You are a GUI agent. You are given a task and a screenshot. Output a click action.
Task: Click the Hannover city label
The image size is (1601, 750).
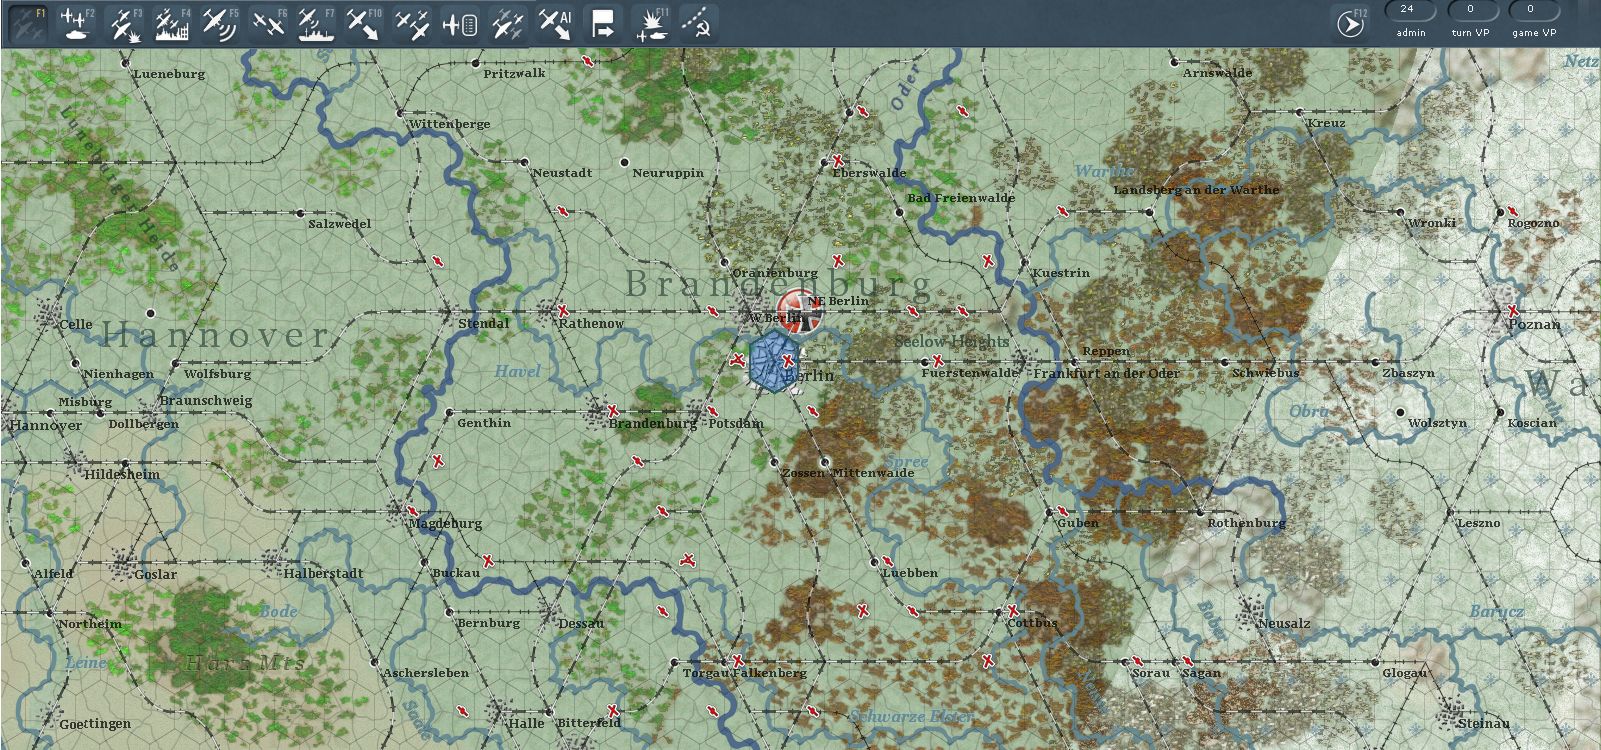point(46,425)
